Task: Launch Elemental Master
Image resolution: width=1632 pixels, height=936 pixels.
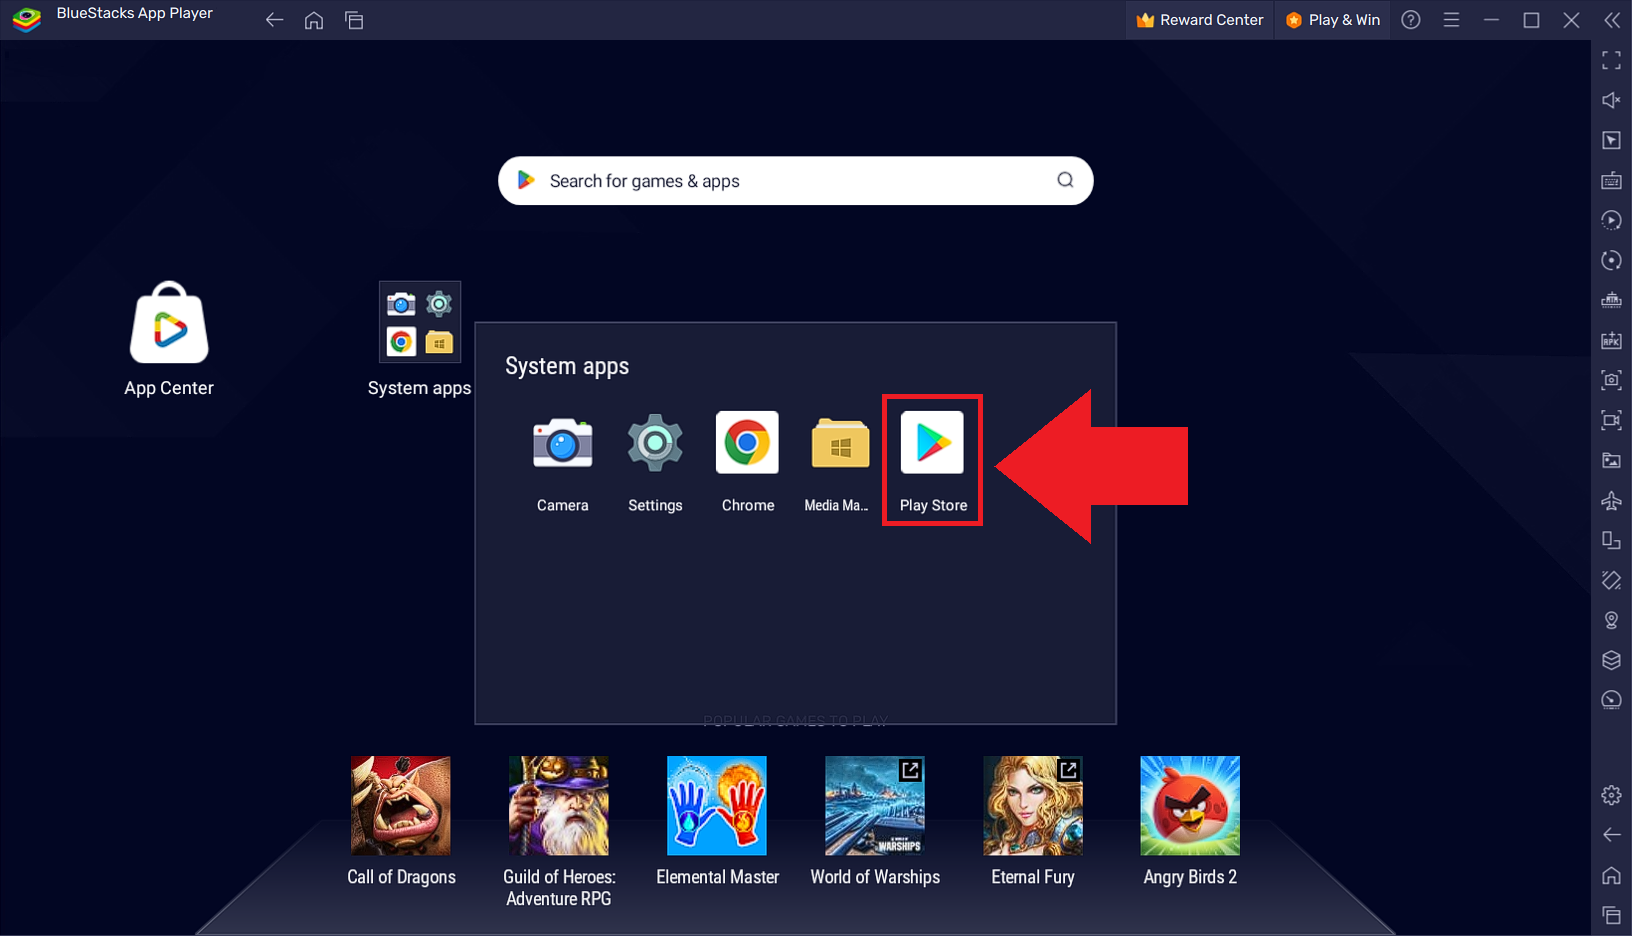Action: [717, 806]
